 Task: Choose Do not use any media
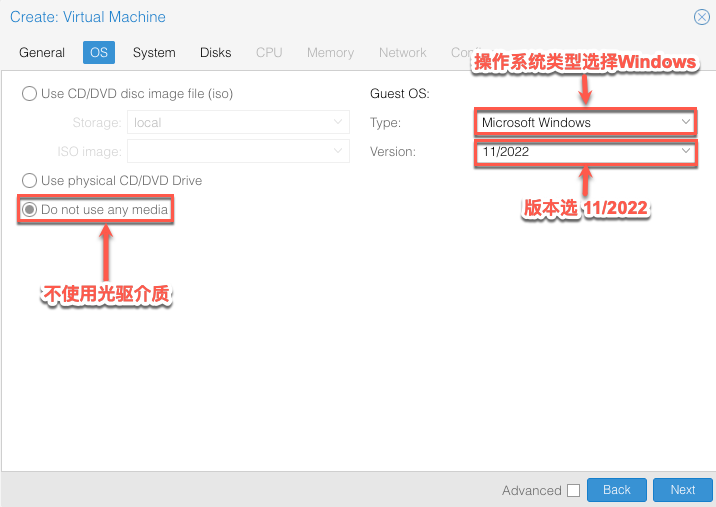(29, 210)
